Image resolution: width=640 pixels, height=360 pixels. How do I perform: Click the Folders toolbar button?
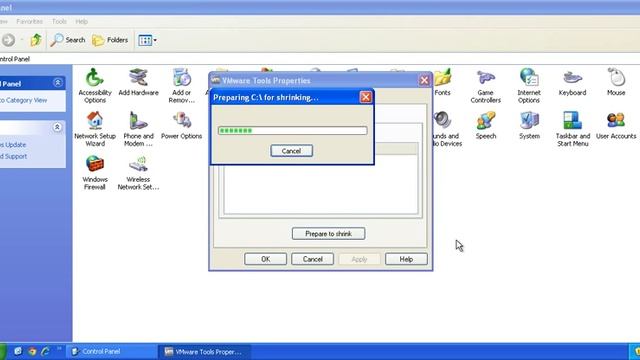click(x=110, y=40)
